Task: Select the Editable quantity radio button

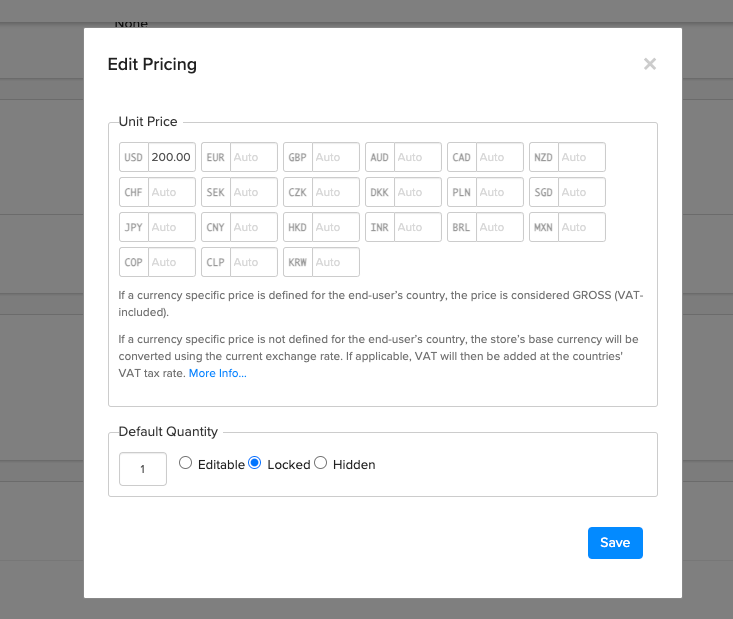Action: [186, 463]
